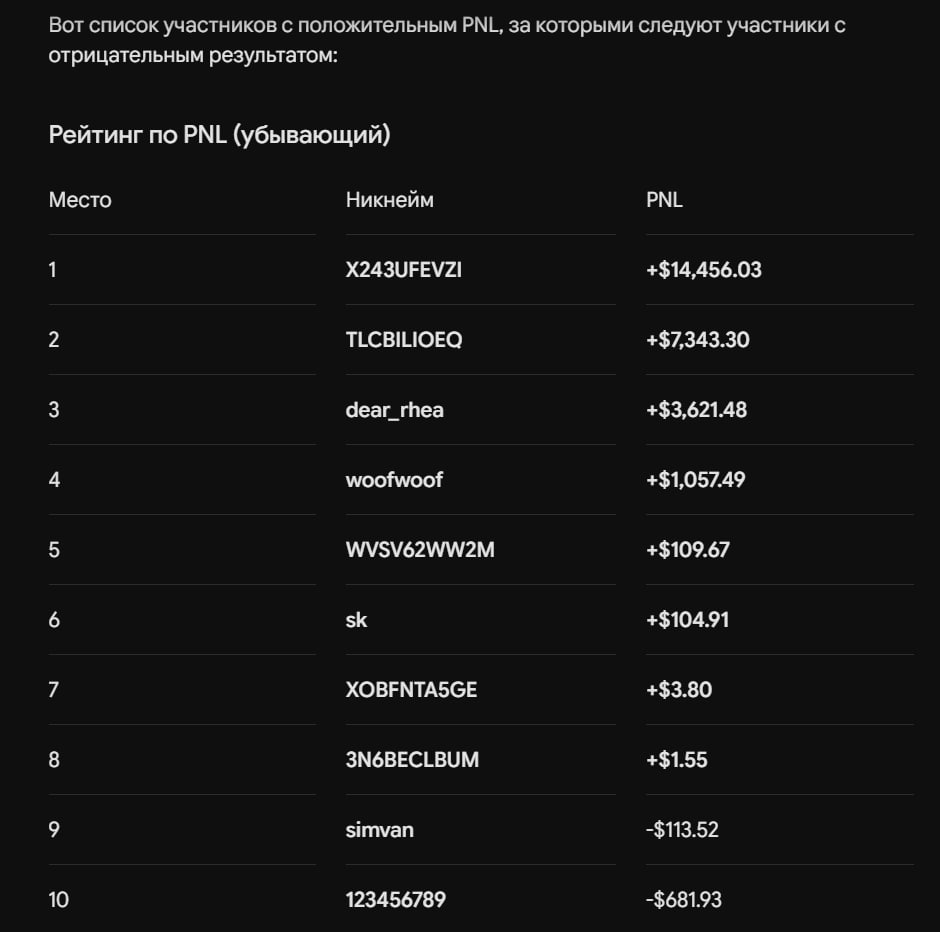Select nickname X243UFEVZI in first row
This screenshot has width=940, height=932.
403,270
